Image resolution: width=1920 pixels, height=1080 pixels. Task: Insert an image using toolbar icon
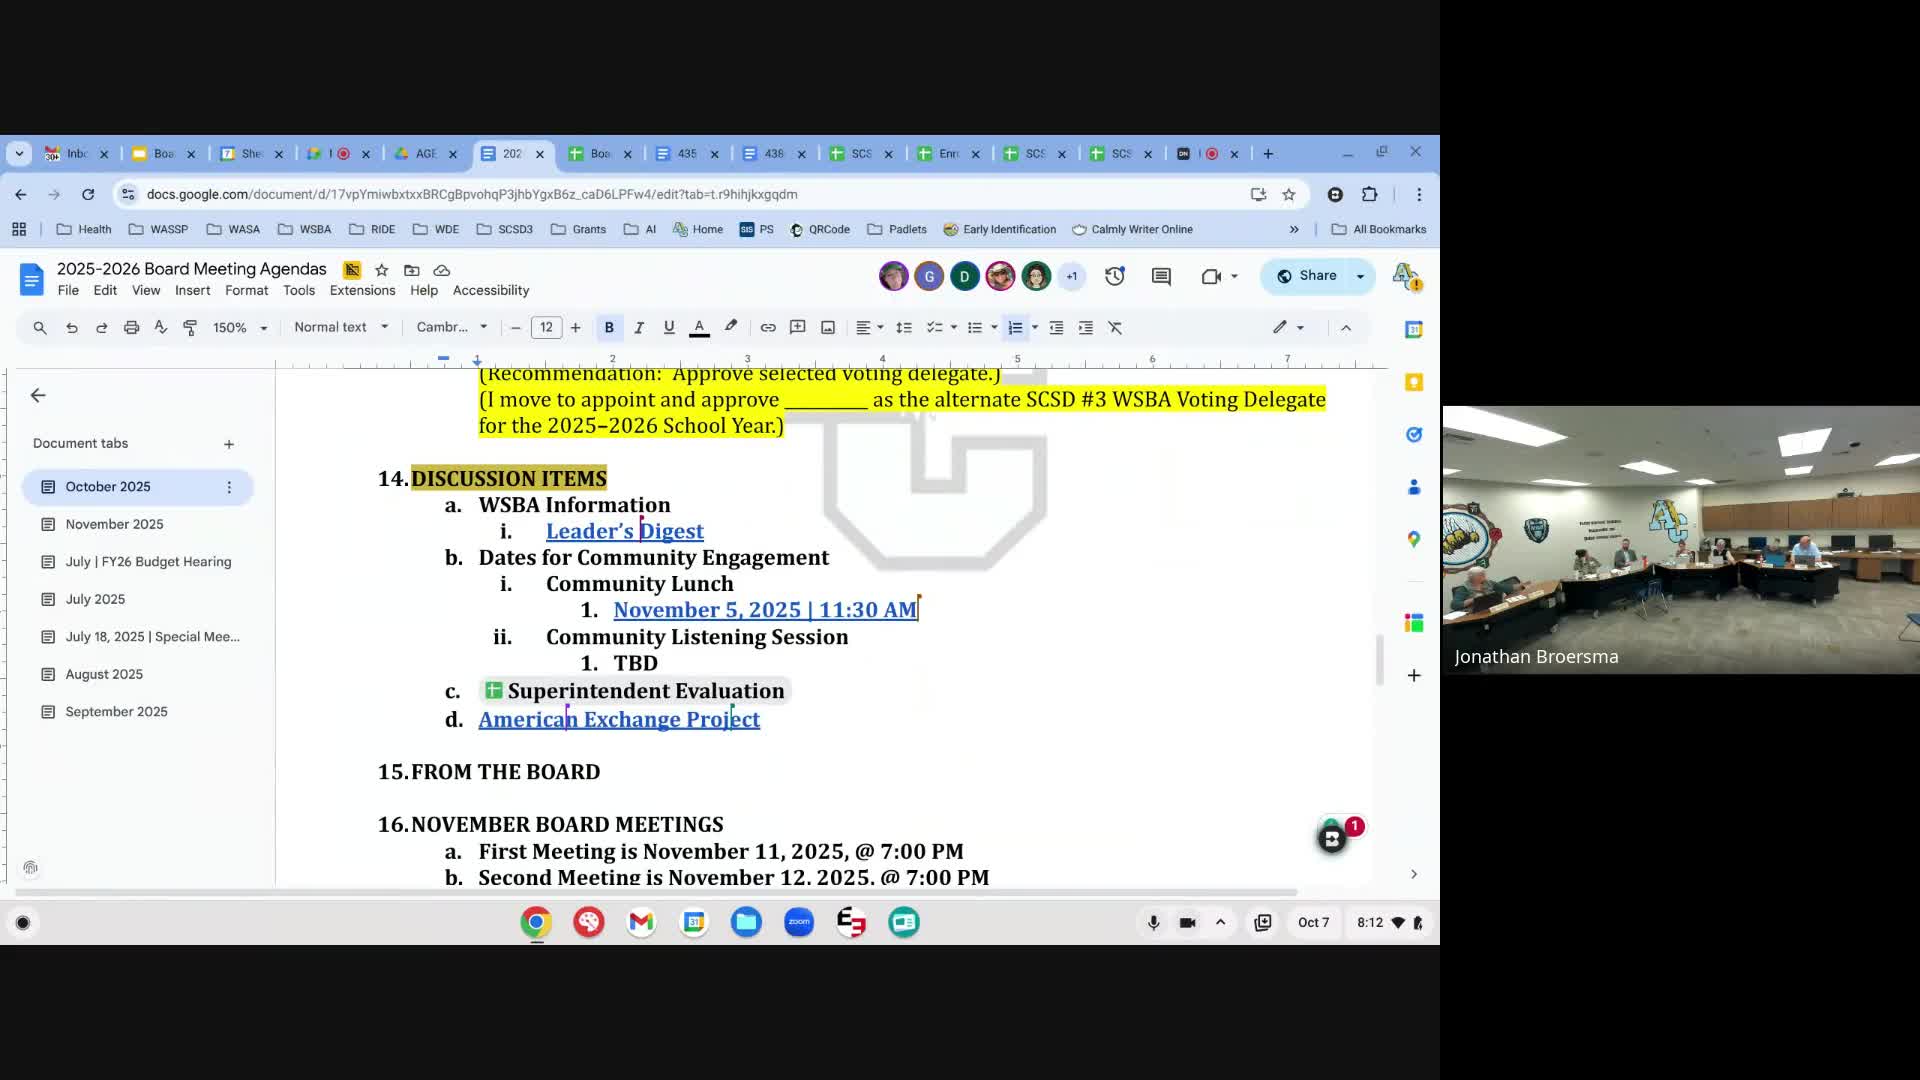pos(828,328)
